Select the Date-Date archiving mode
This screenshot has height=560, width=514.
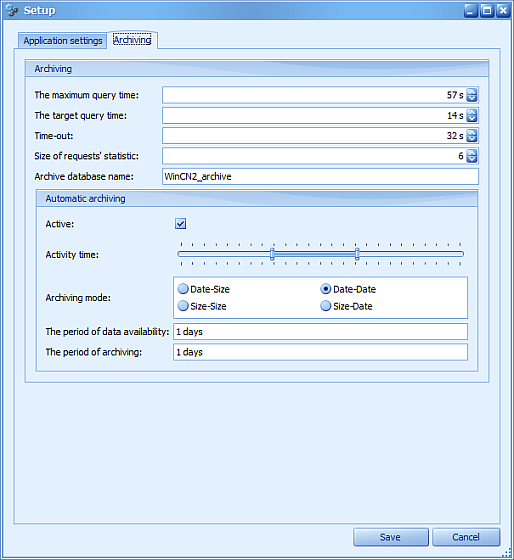click(325, 289)
